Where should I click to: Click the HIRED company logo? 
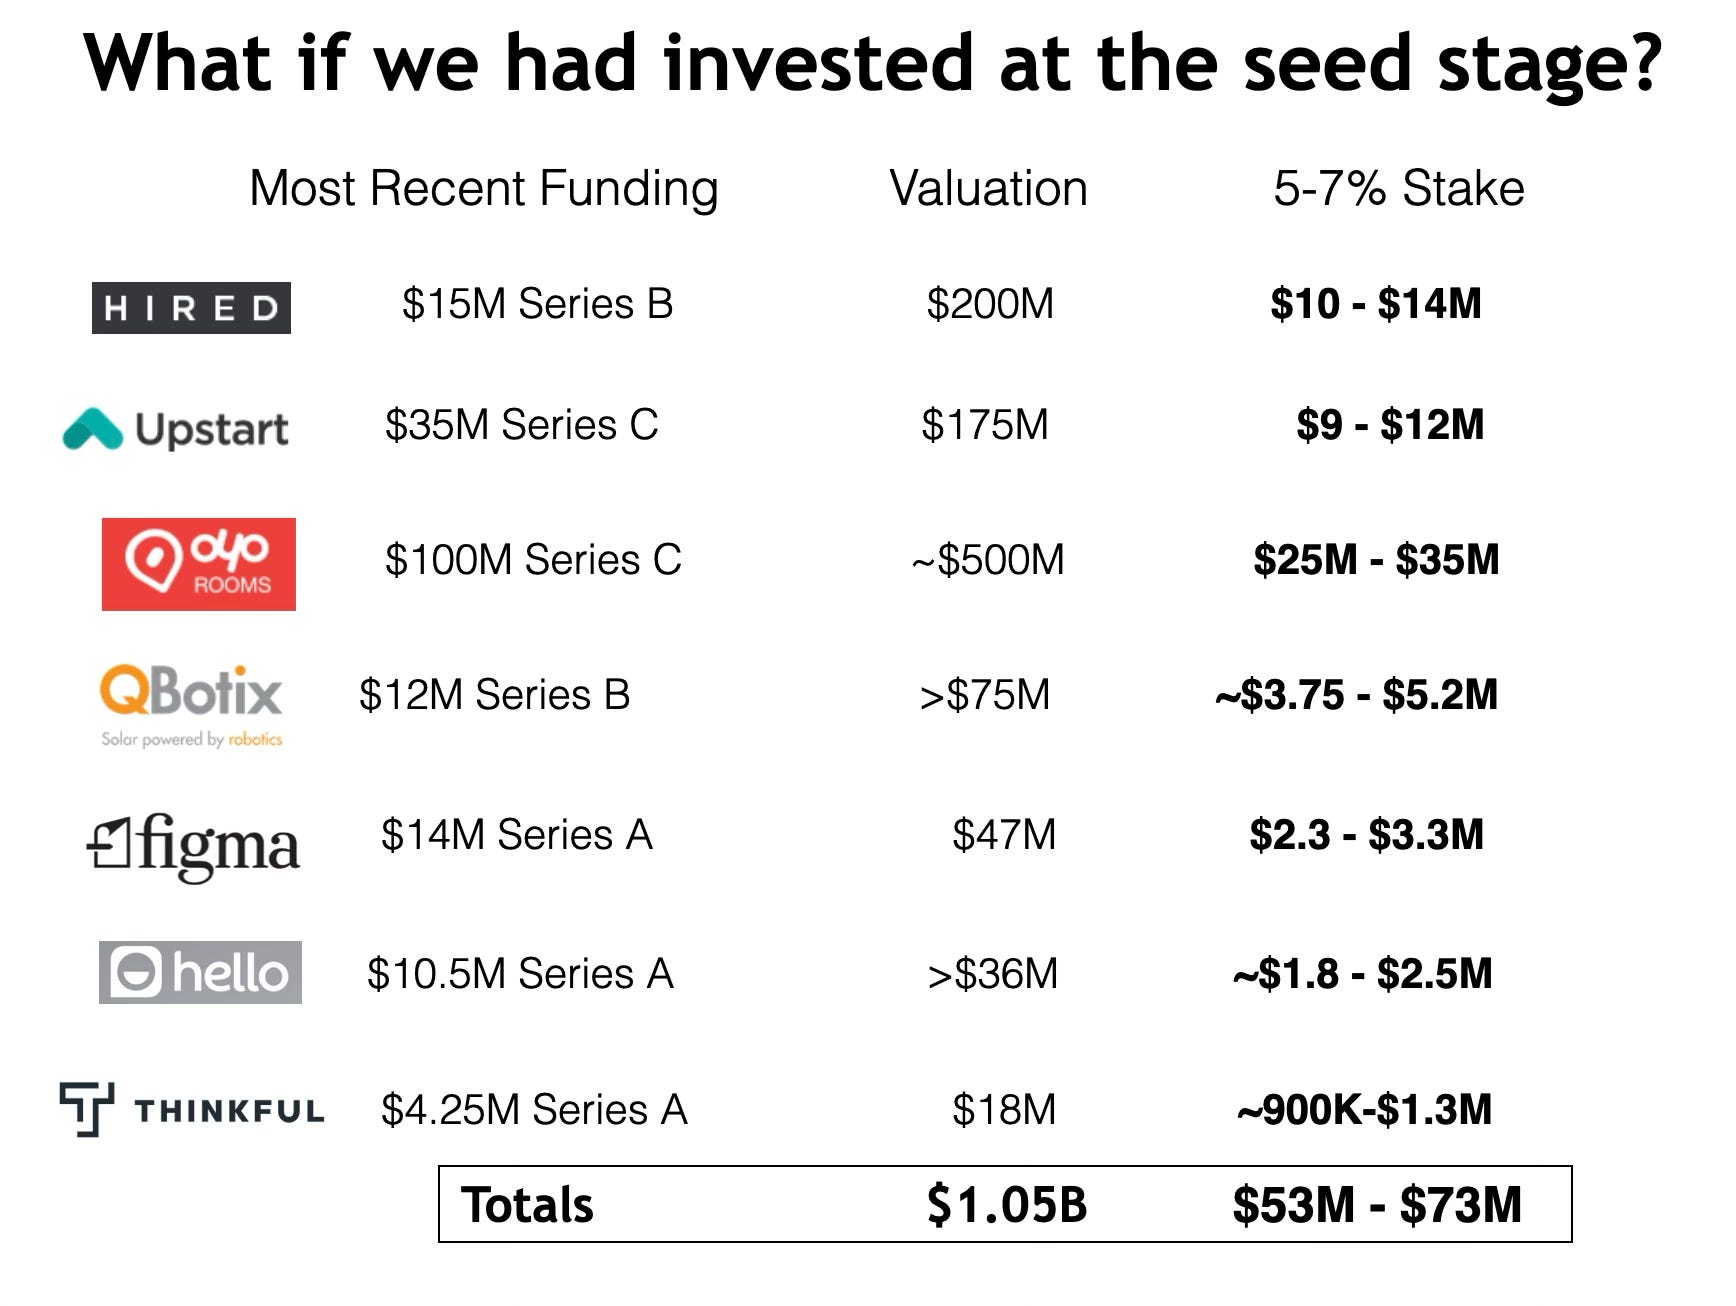(191, 308)
